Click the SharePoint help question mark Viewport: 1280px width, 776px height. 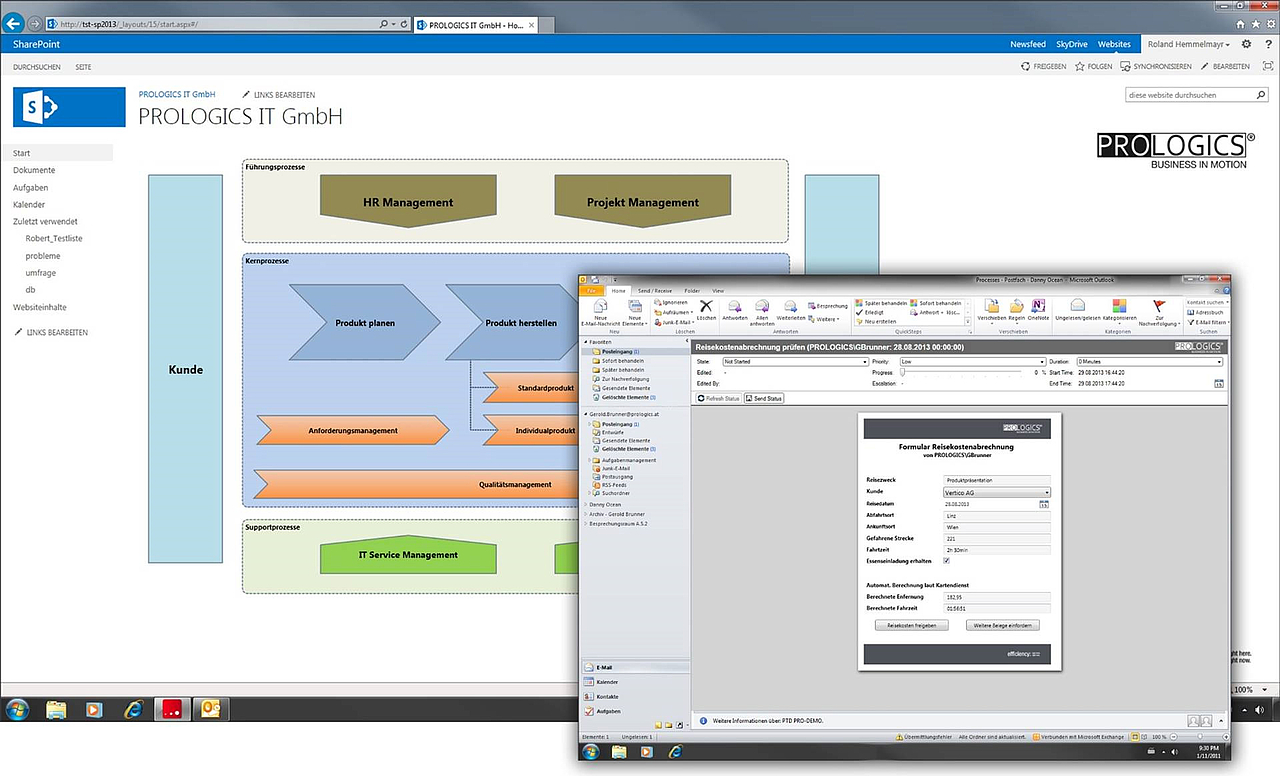1267,44
